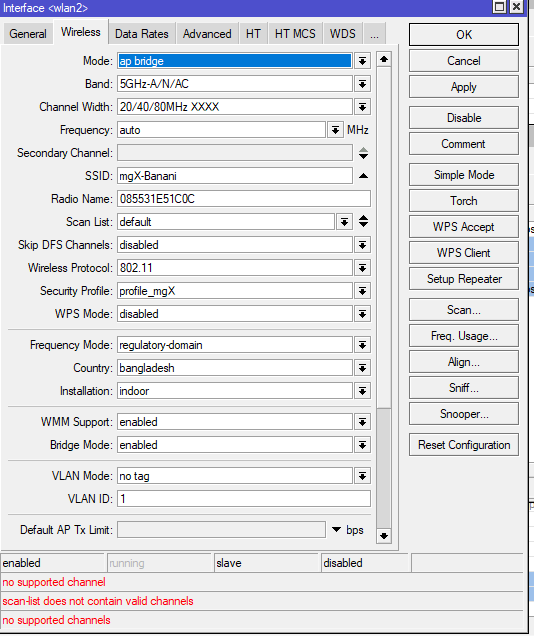Close the Interface wlan2 window
This screenshot has height=636, width=534.
(516, 7)
